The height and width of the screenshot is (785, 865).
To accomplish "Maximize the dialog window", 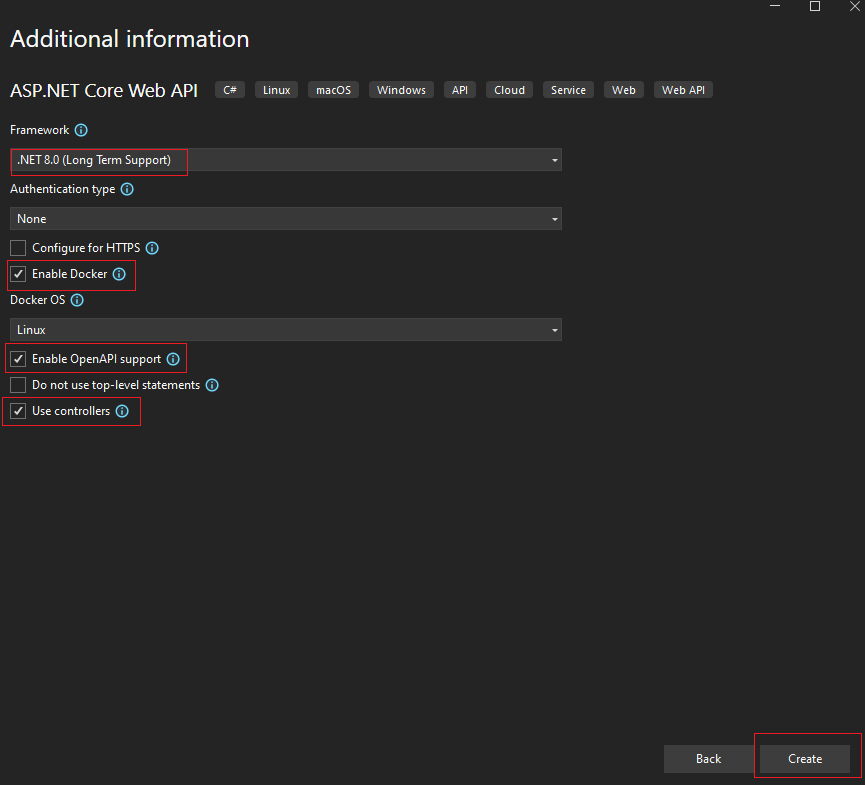I will pos(815,7).
